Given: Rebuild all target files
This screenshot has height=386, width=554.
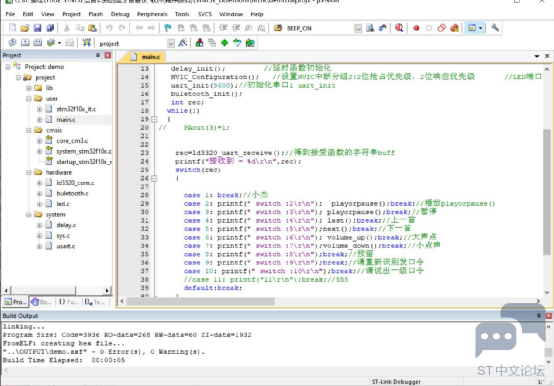Looking at the screenshot, I should click(37, 43).
